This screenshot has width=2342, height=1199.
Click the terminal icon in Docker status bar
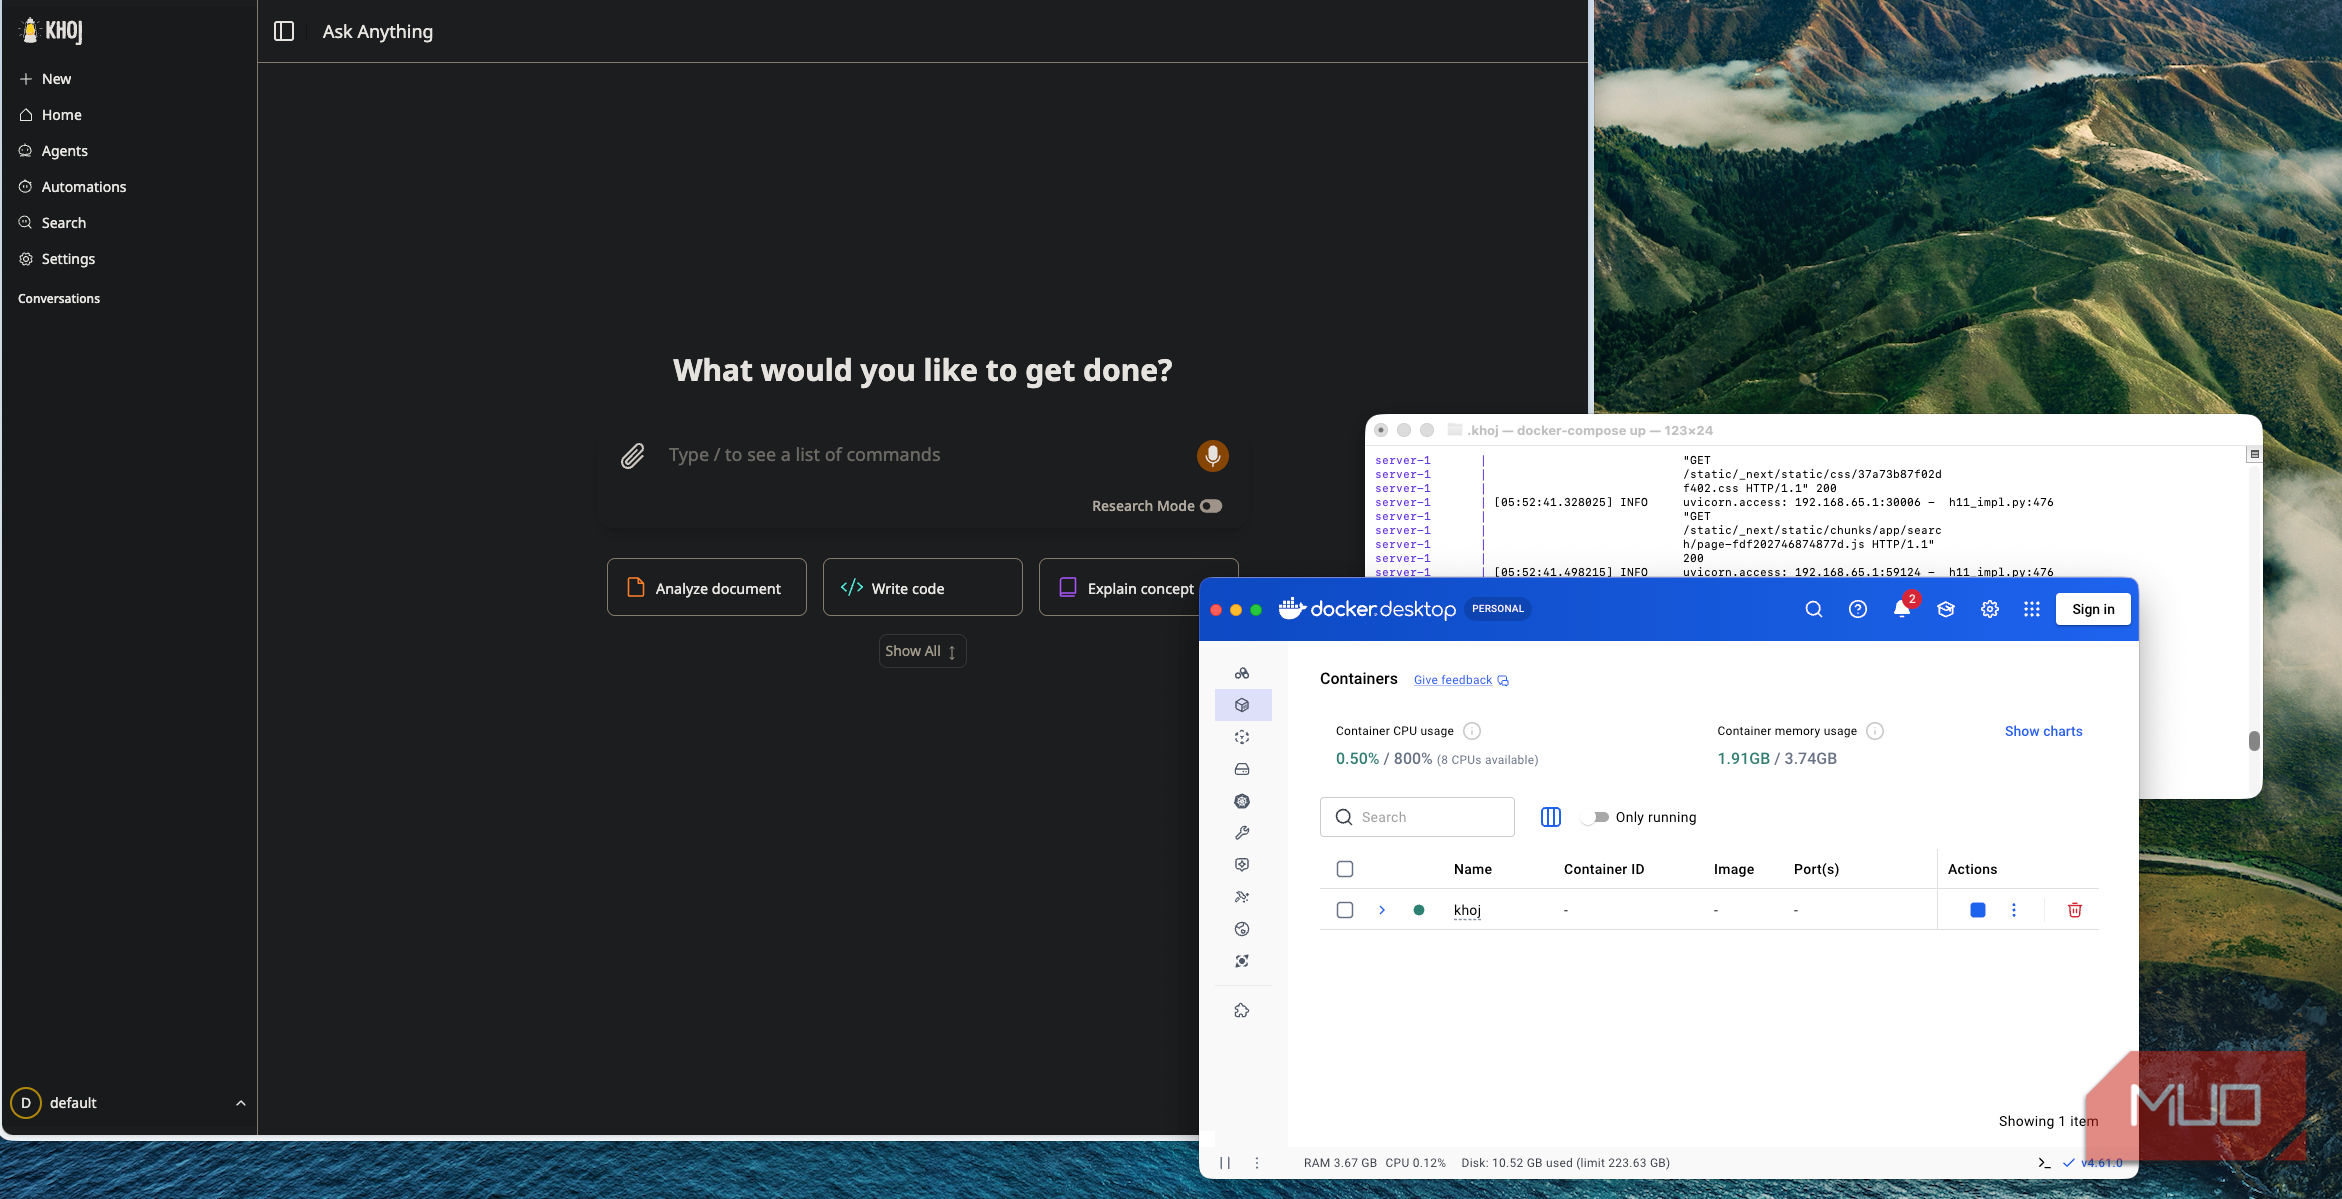[x=2044, y=1162]
